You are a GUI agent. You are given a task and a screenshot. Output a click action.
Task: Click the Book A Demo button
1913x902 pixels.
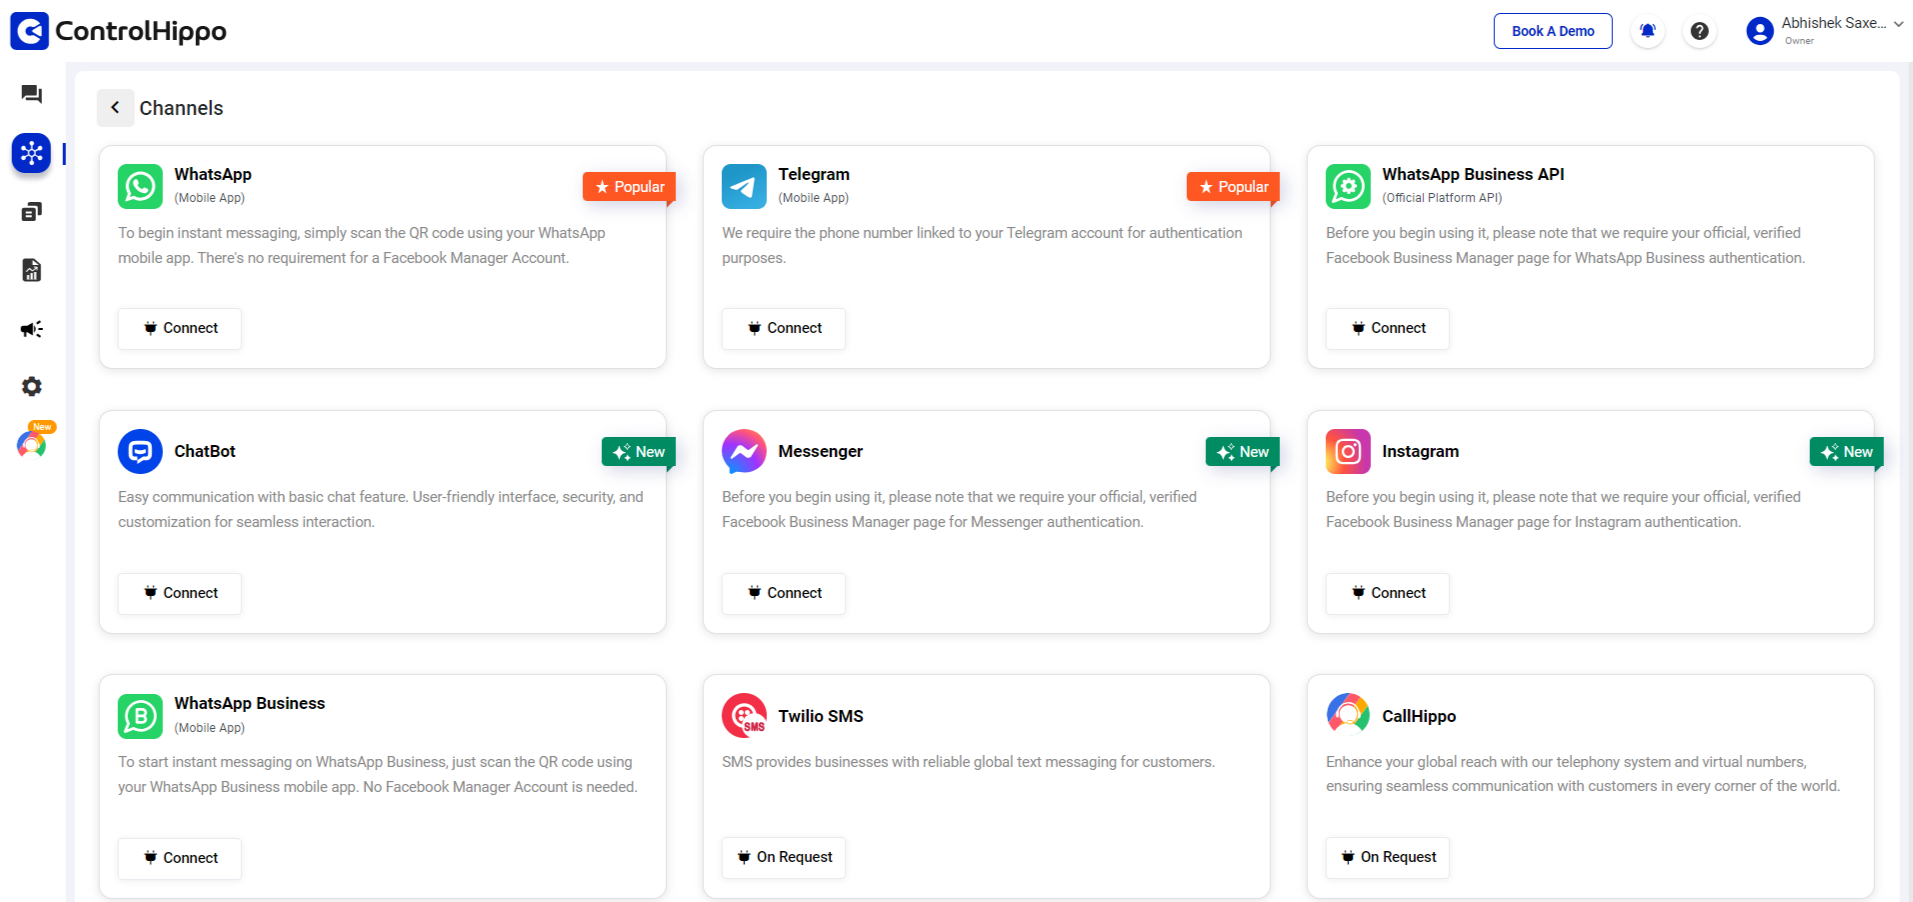coord(1552,31)
